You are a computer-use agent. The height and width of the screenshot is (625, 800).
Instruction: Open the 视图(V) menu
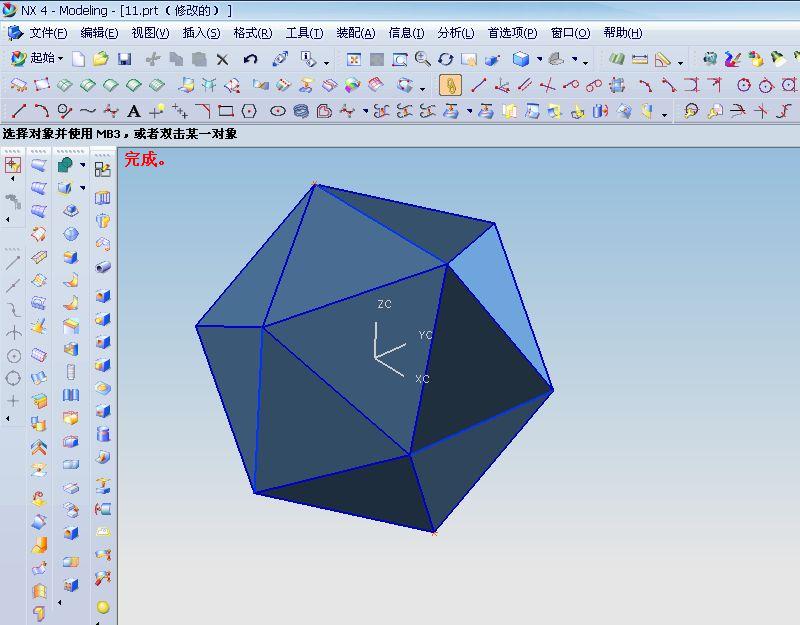point(150,33)
